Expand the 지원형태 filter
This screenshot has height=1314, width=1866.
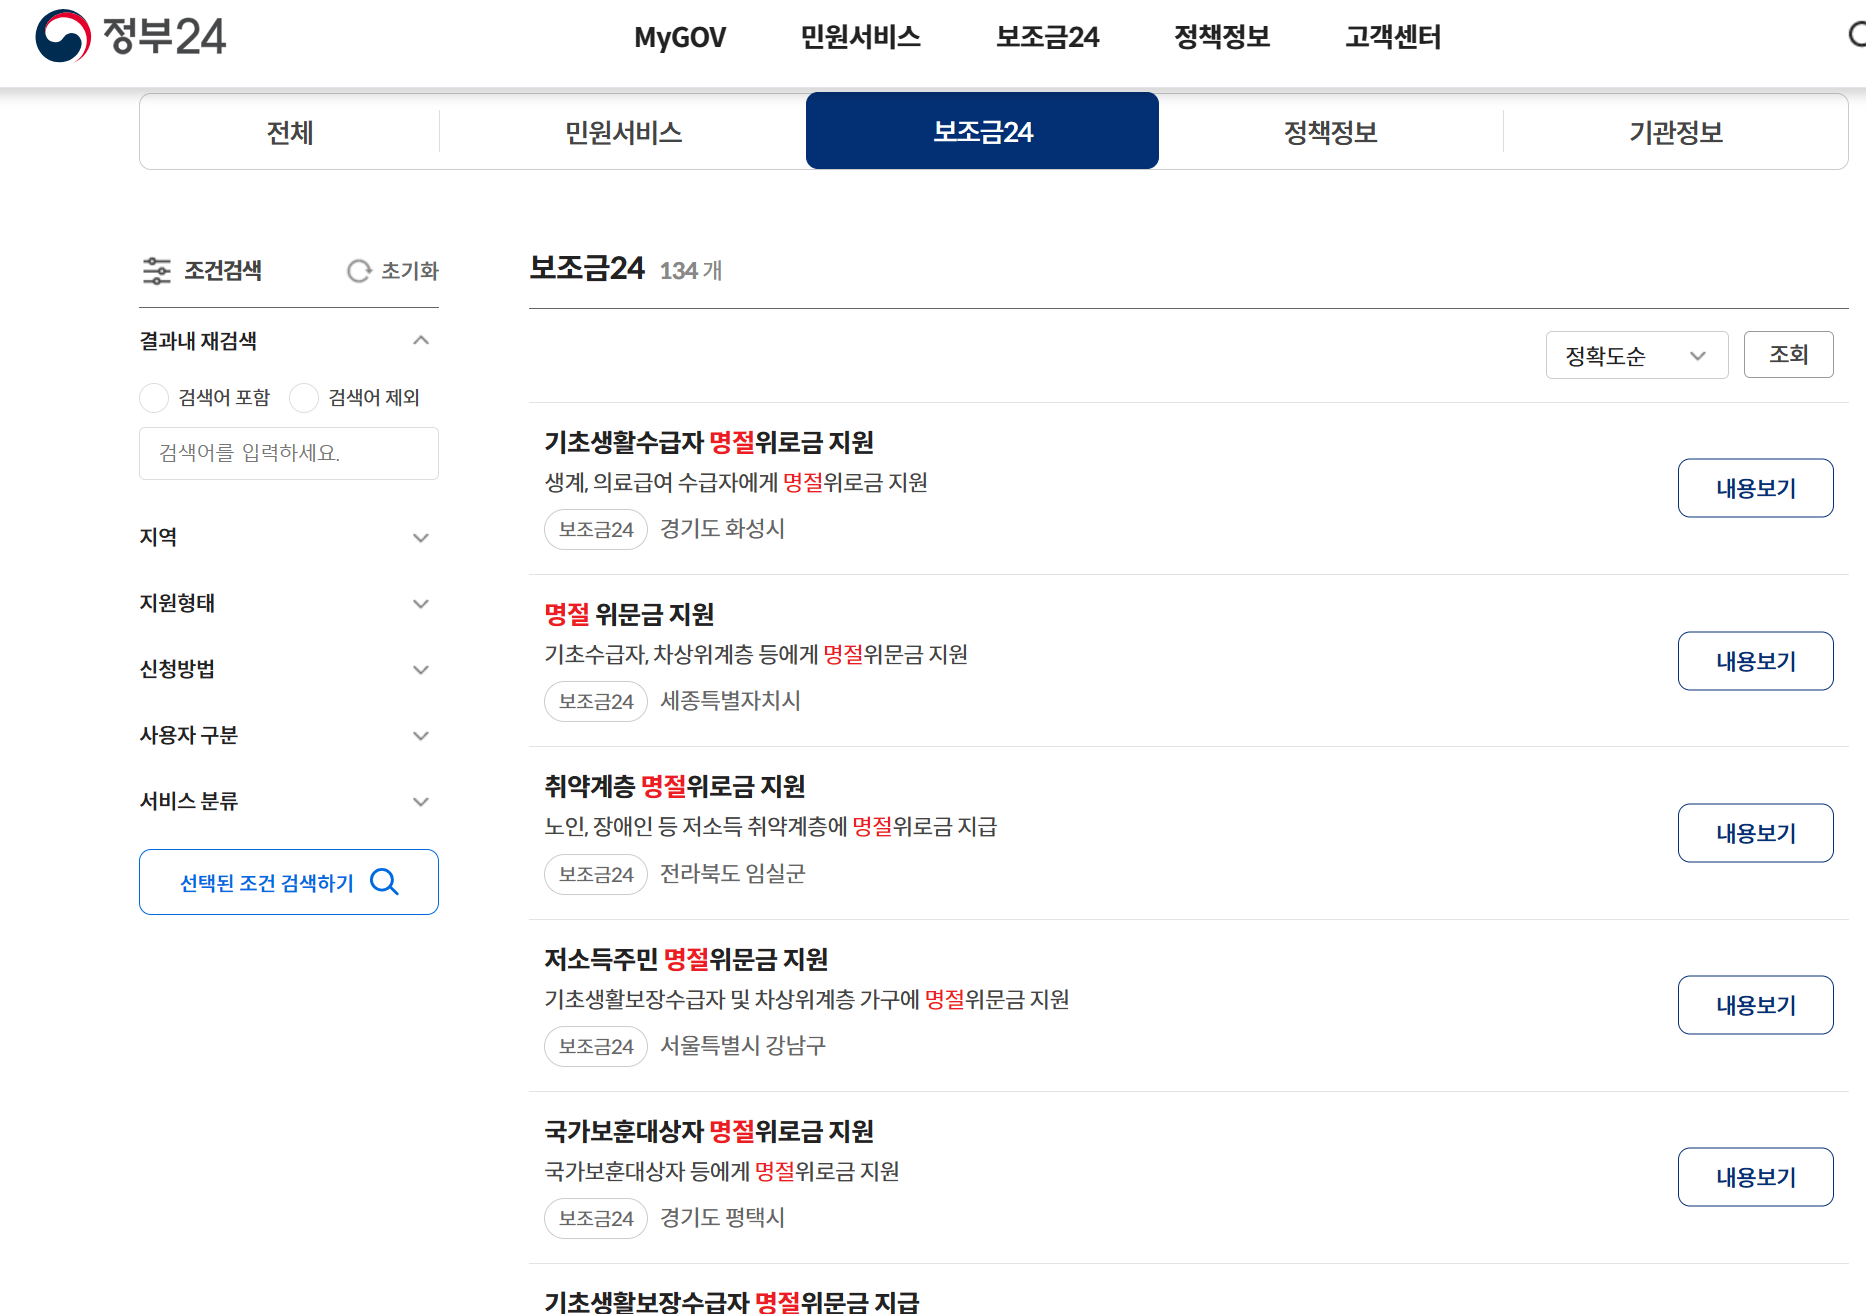click(x=421, y=604)
